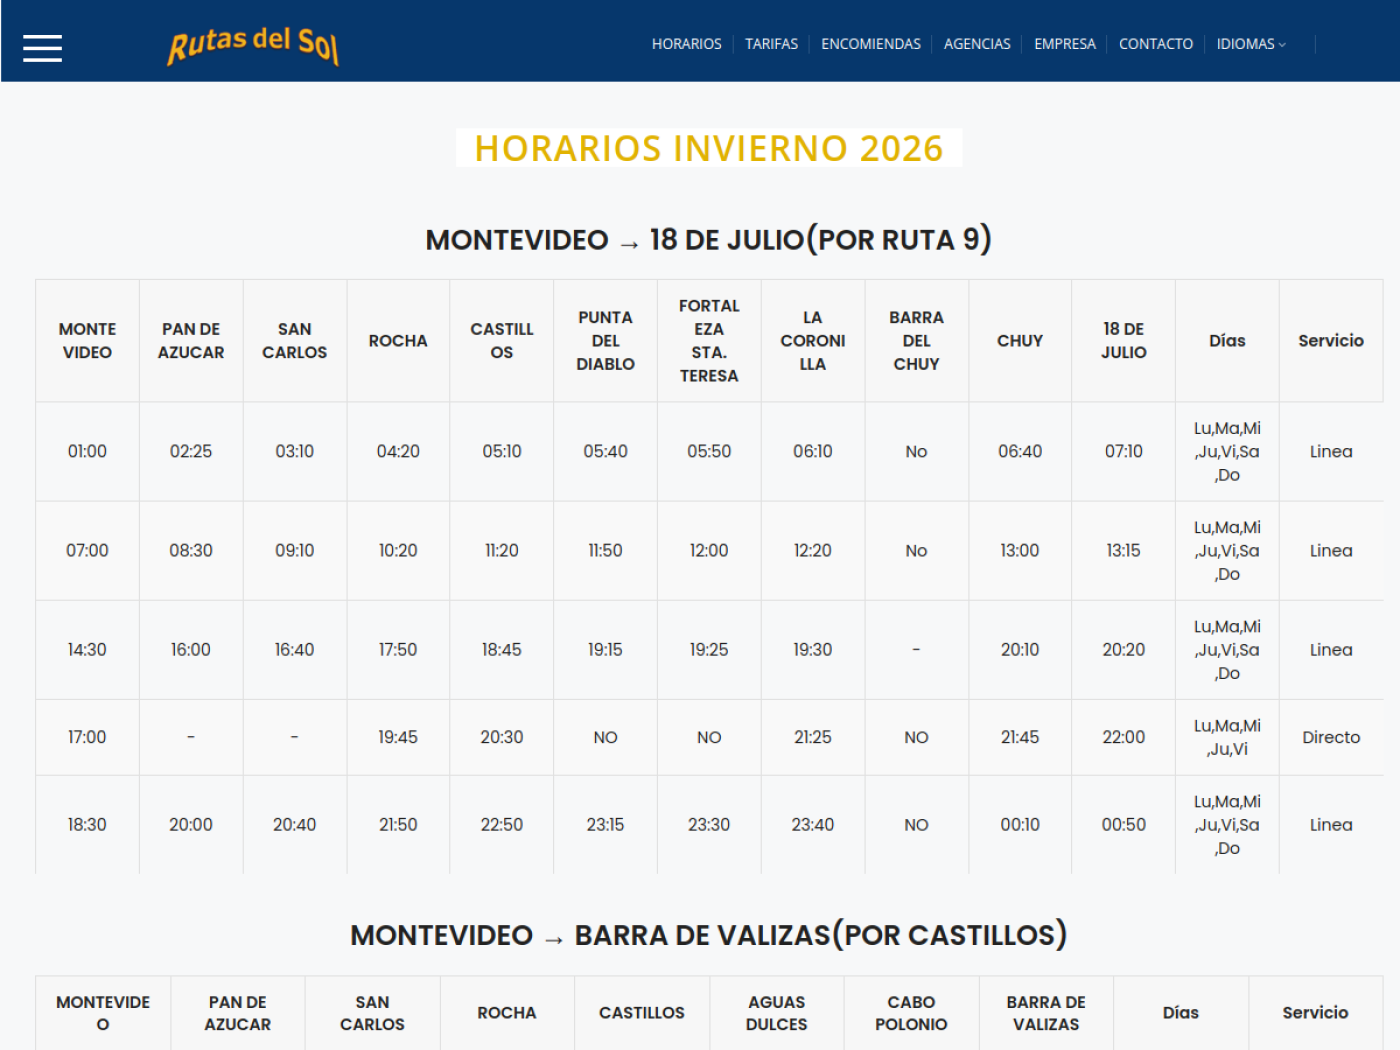Go to the TARIFAS page
The image size is (1400, 1050).
coord(771,44)
